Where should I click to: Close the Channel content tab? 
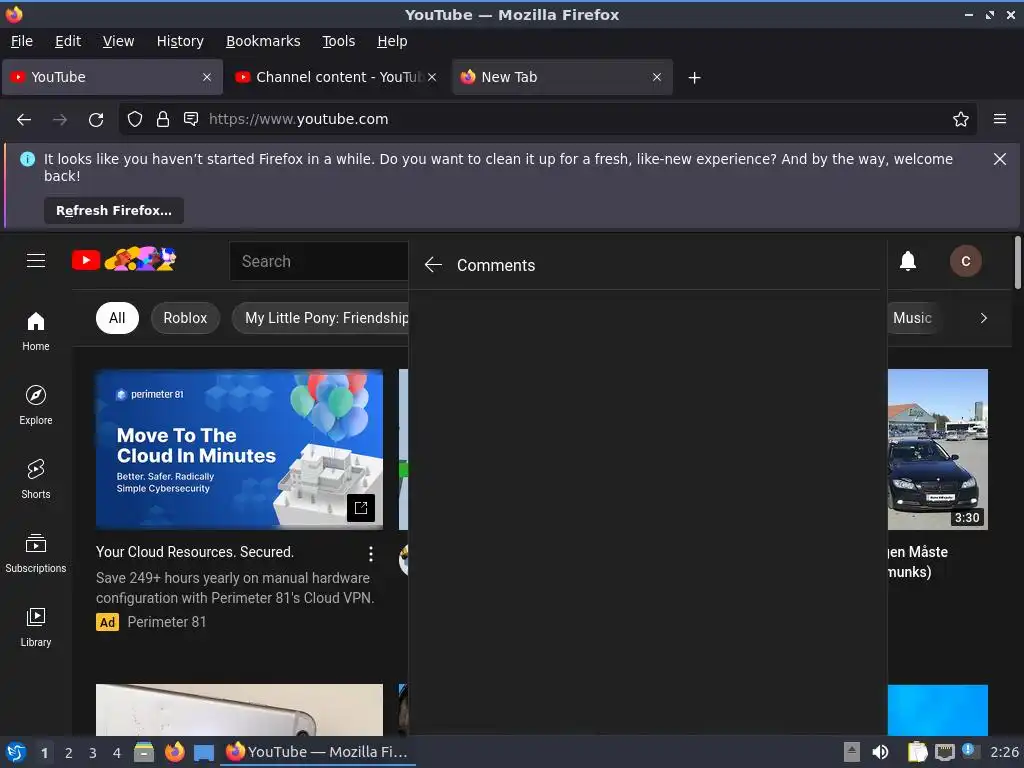432,77
